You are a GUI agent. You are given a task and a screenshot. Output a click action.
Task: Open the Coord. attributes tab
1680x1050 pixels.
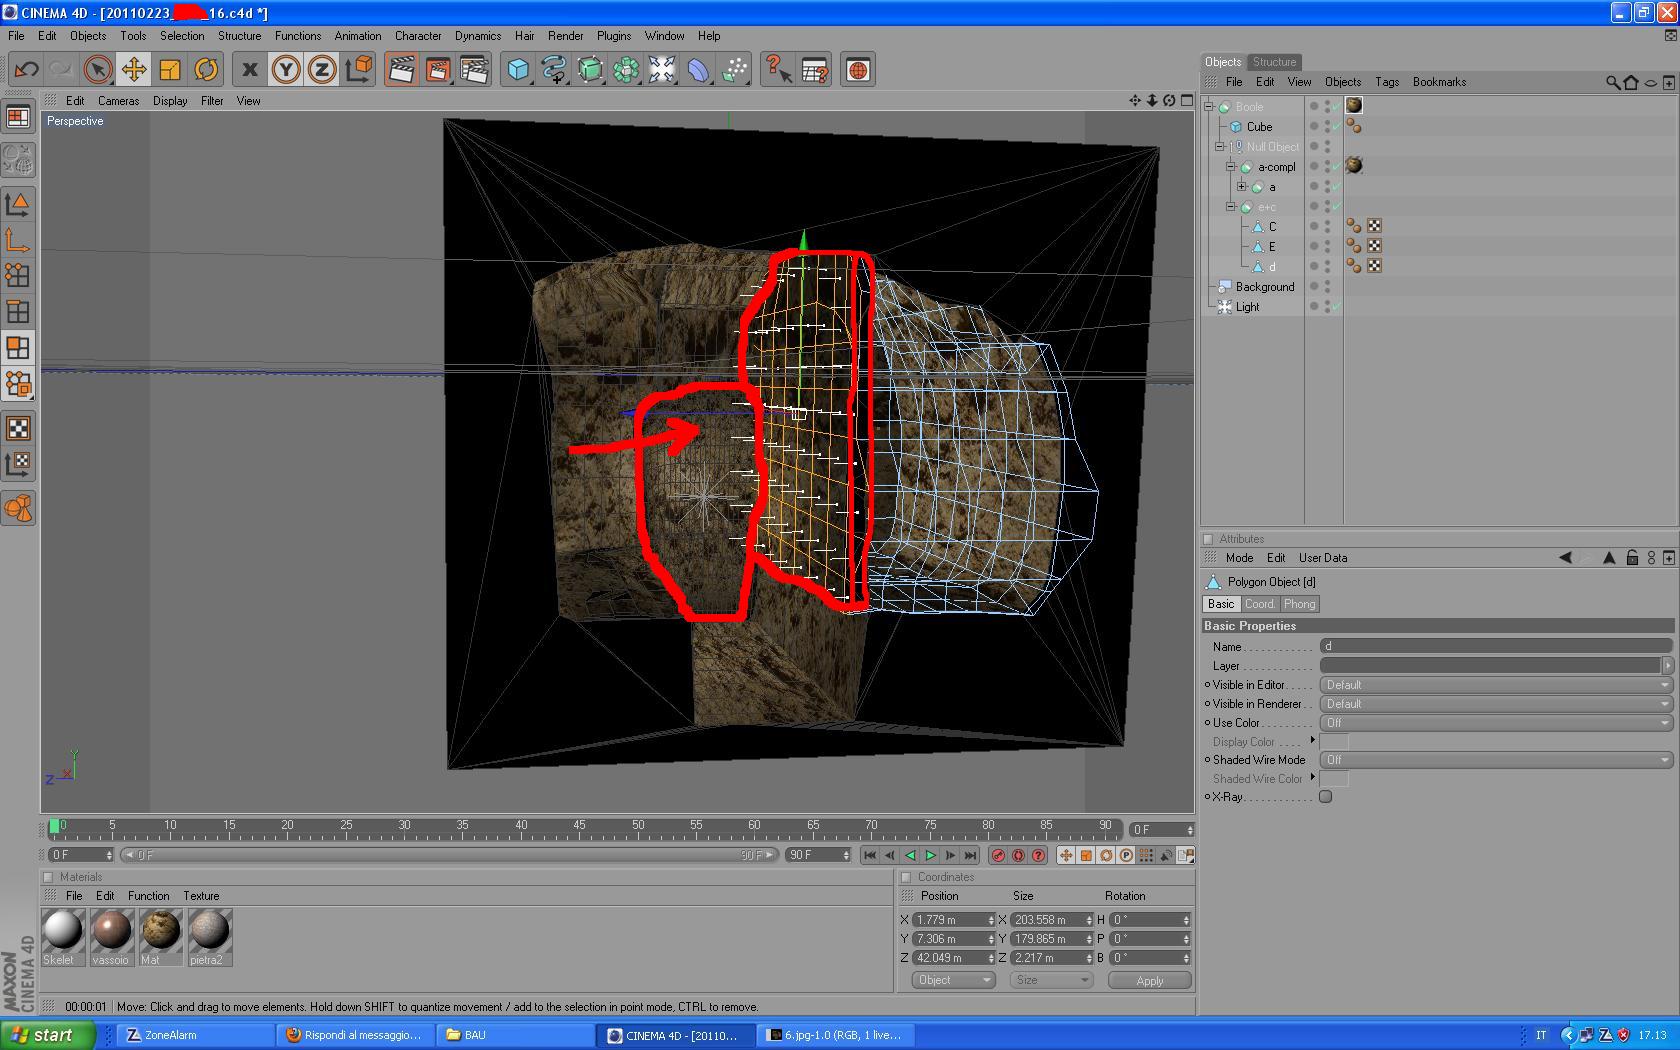(1259, 604)
